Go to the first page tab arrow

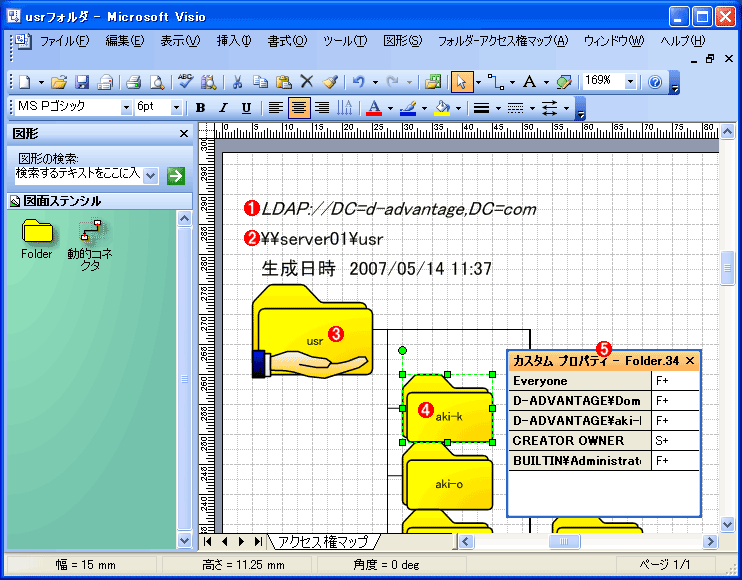point(207,541)
